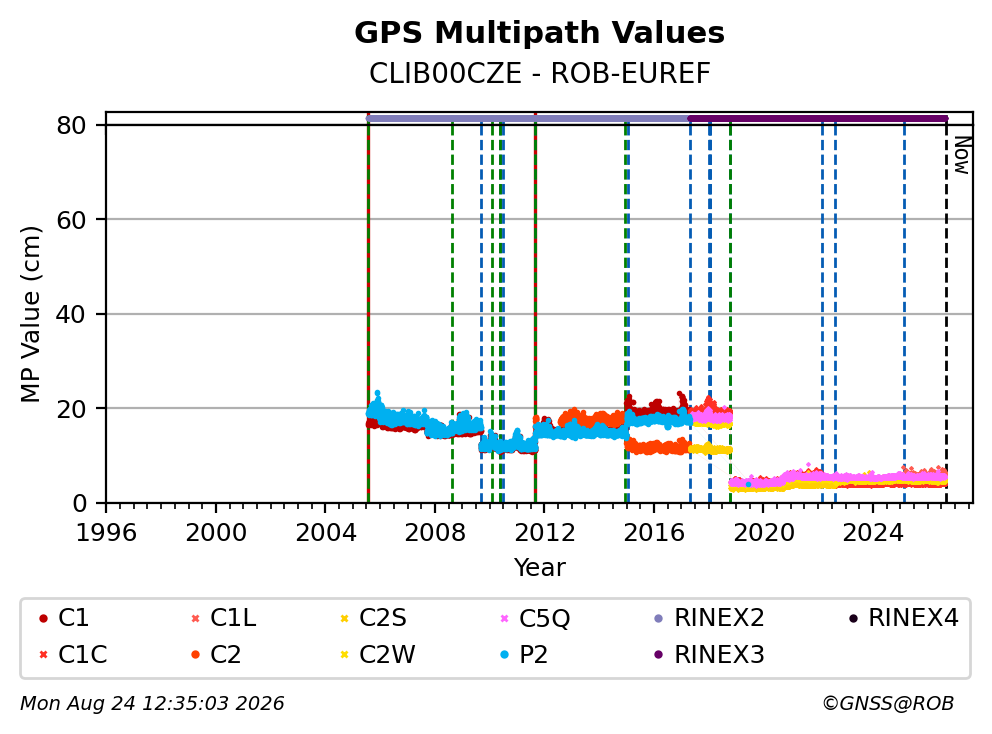Click the blue P2 data cluster near 2006

point(395,418)
